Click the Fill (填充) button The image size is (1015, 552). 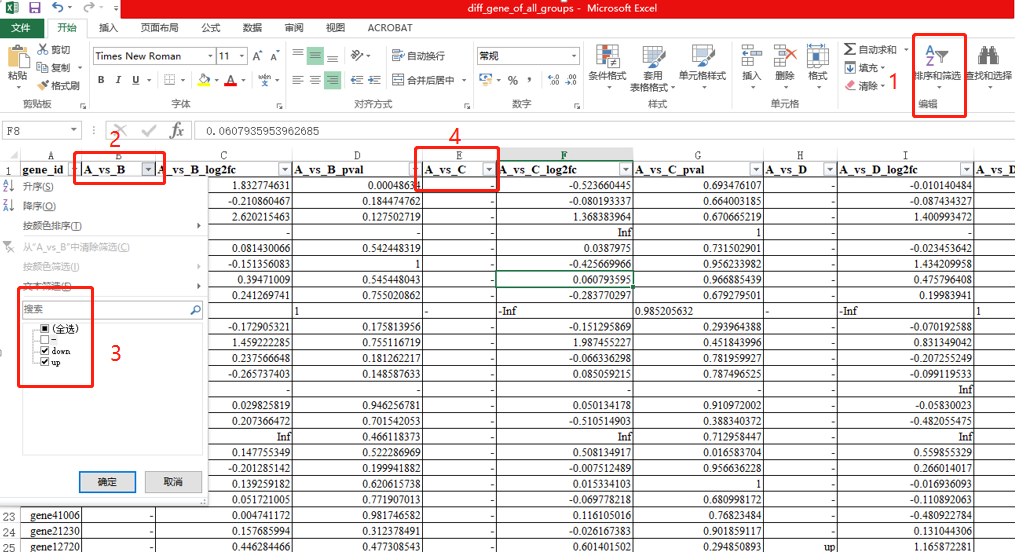click(864, 67)
